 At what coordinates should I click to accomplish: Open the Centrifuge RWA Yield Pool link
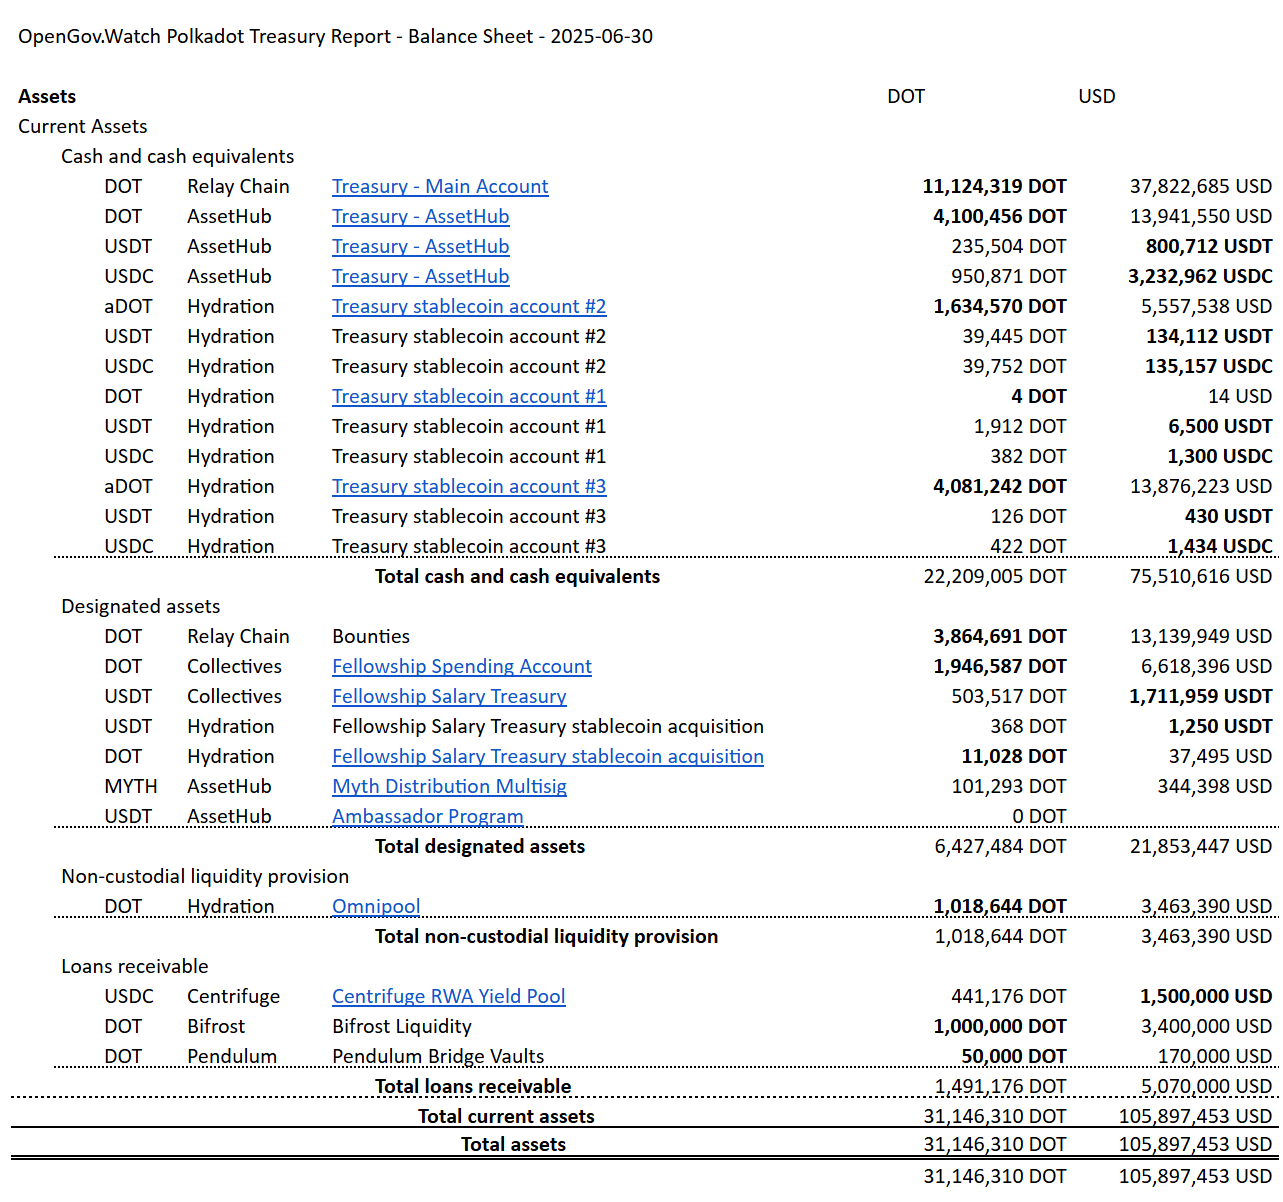pos(449,996)
